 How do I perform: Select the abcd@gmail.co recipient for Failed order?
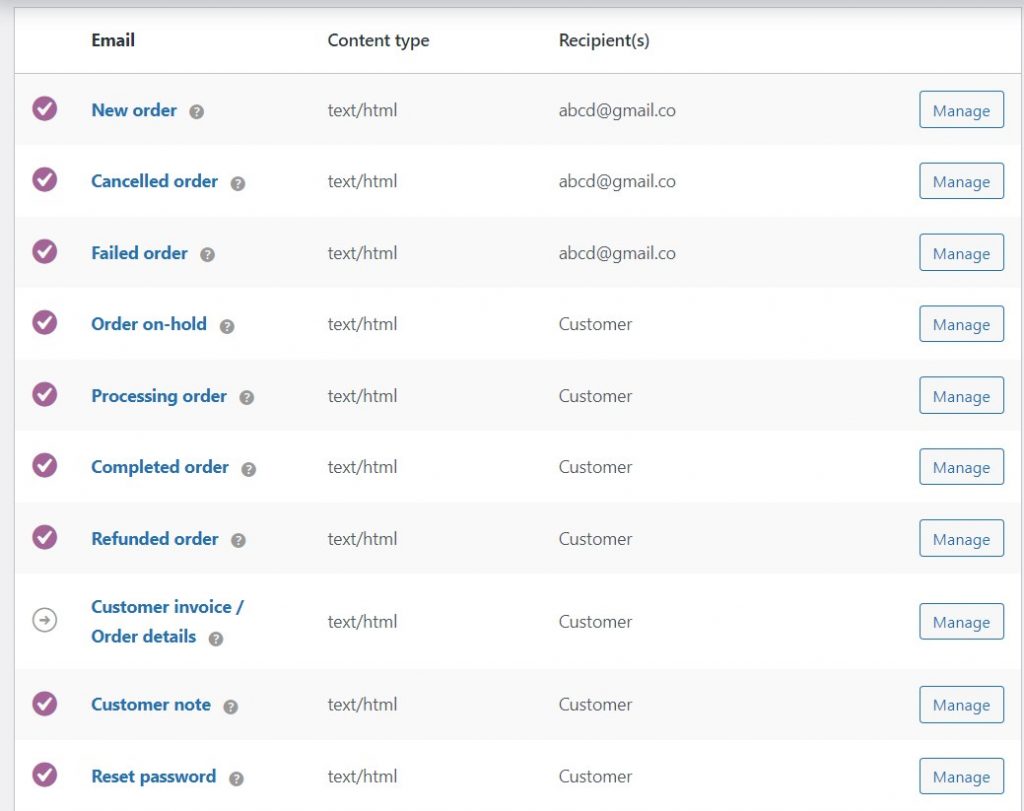[617, 253]
